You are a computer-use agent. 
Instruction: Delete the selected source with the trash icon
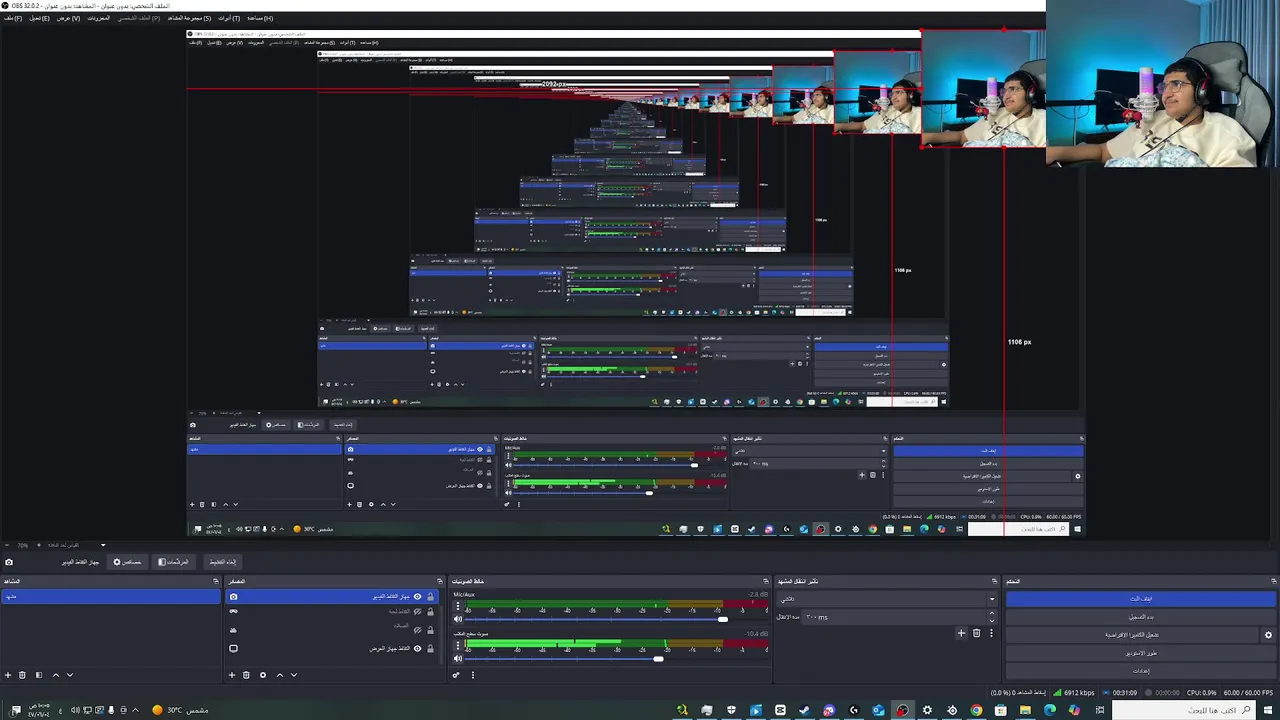(246, 675)
